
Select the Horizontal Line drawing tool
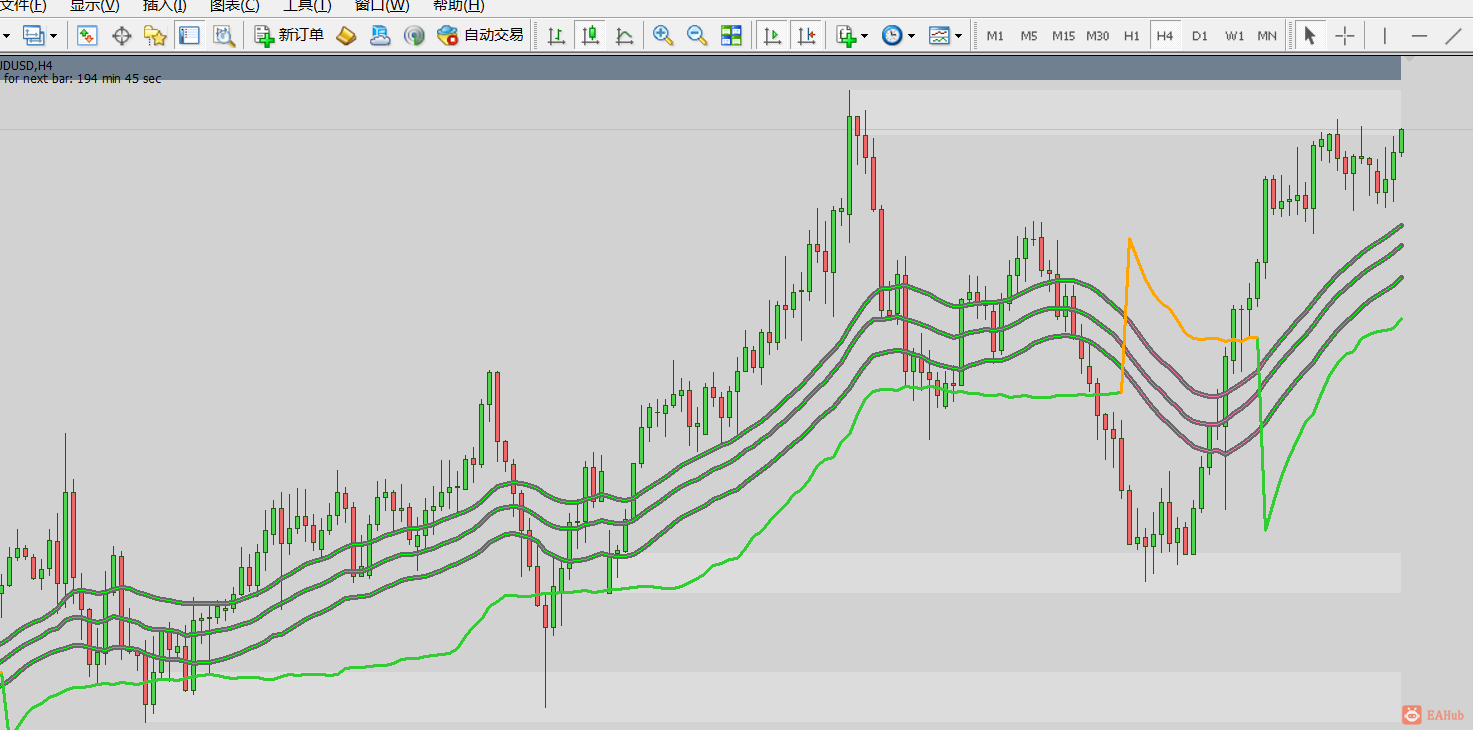pos(1419,36)
